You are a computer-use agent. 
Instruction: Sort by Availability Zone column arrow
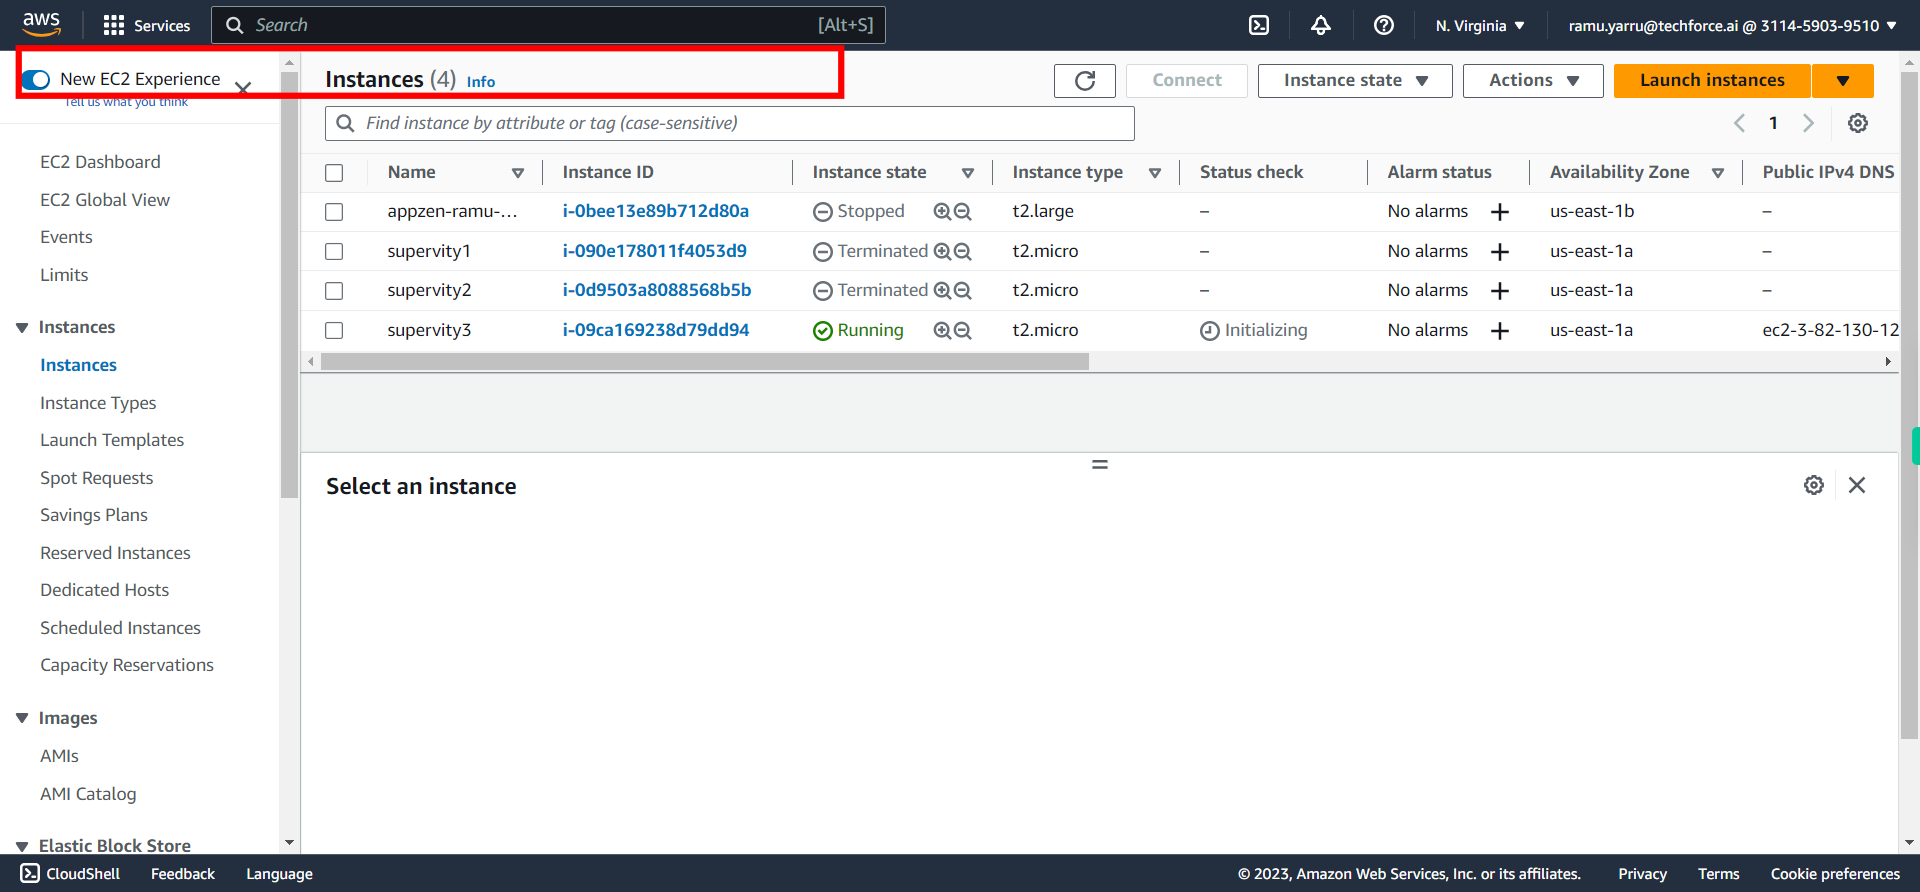(1718, 173)
